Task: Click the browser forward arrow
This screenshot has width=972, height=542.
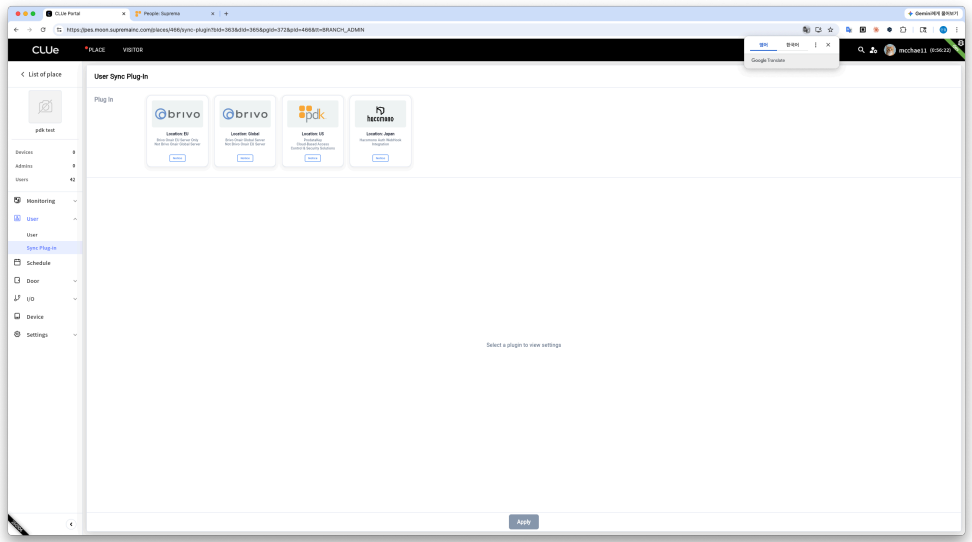Action: click(x=29, y=30)
